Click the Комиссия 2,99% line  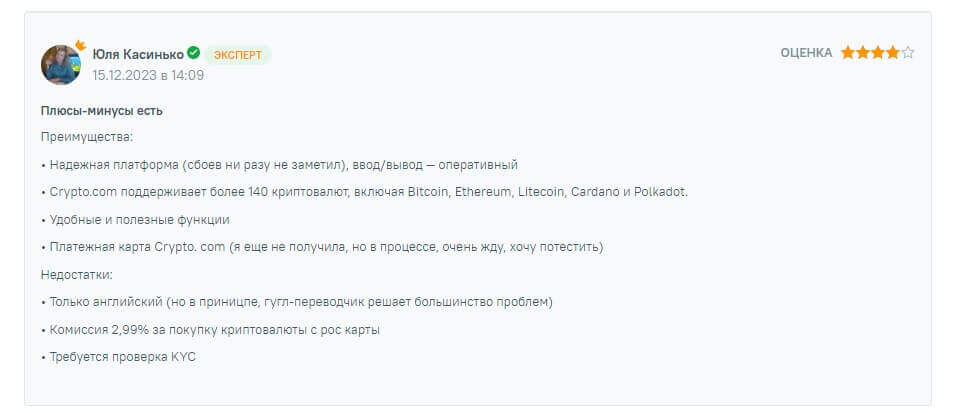pos(210,329)
